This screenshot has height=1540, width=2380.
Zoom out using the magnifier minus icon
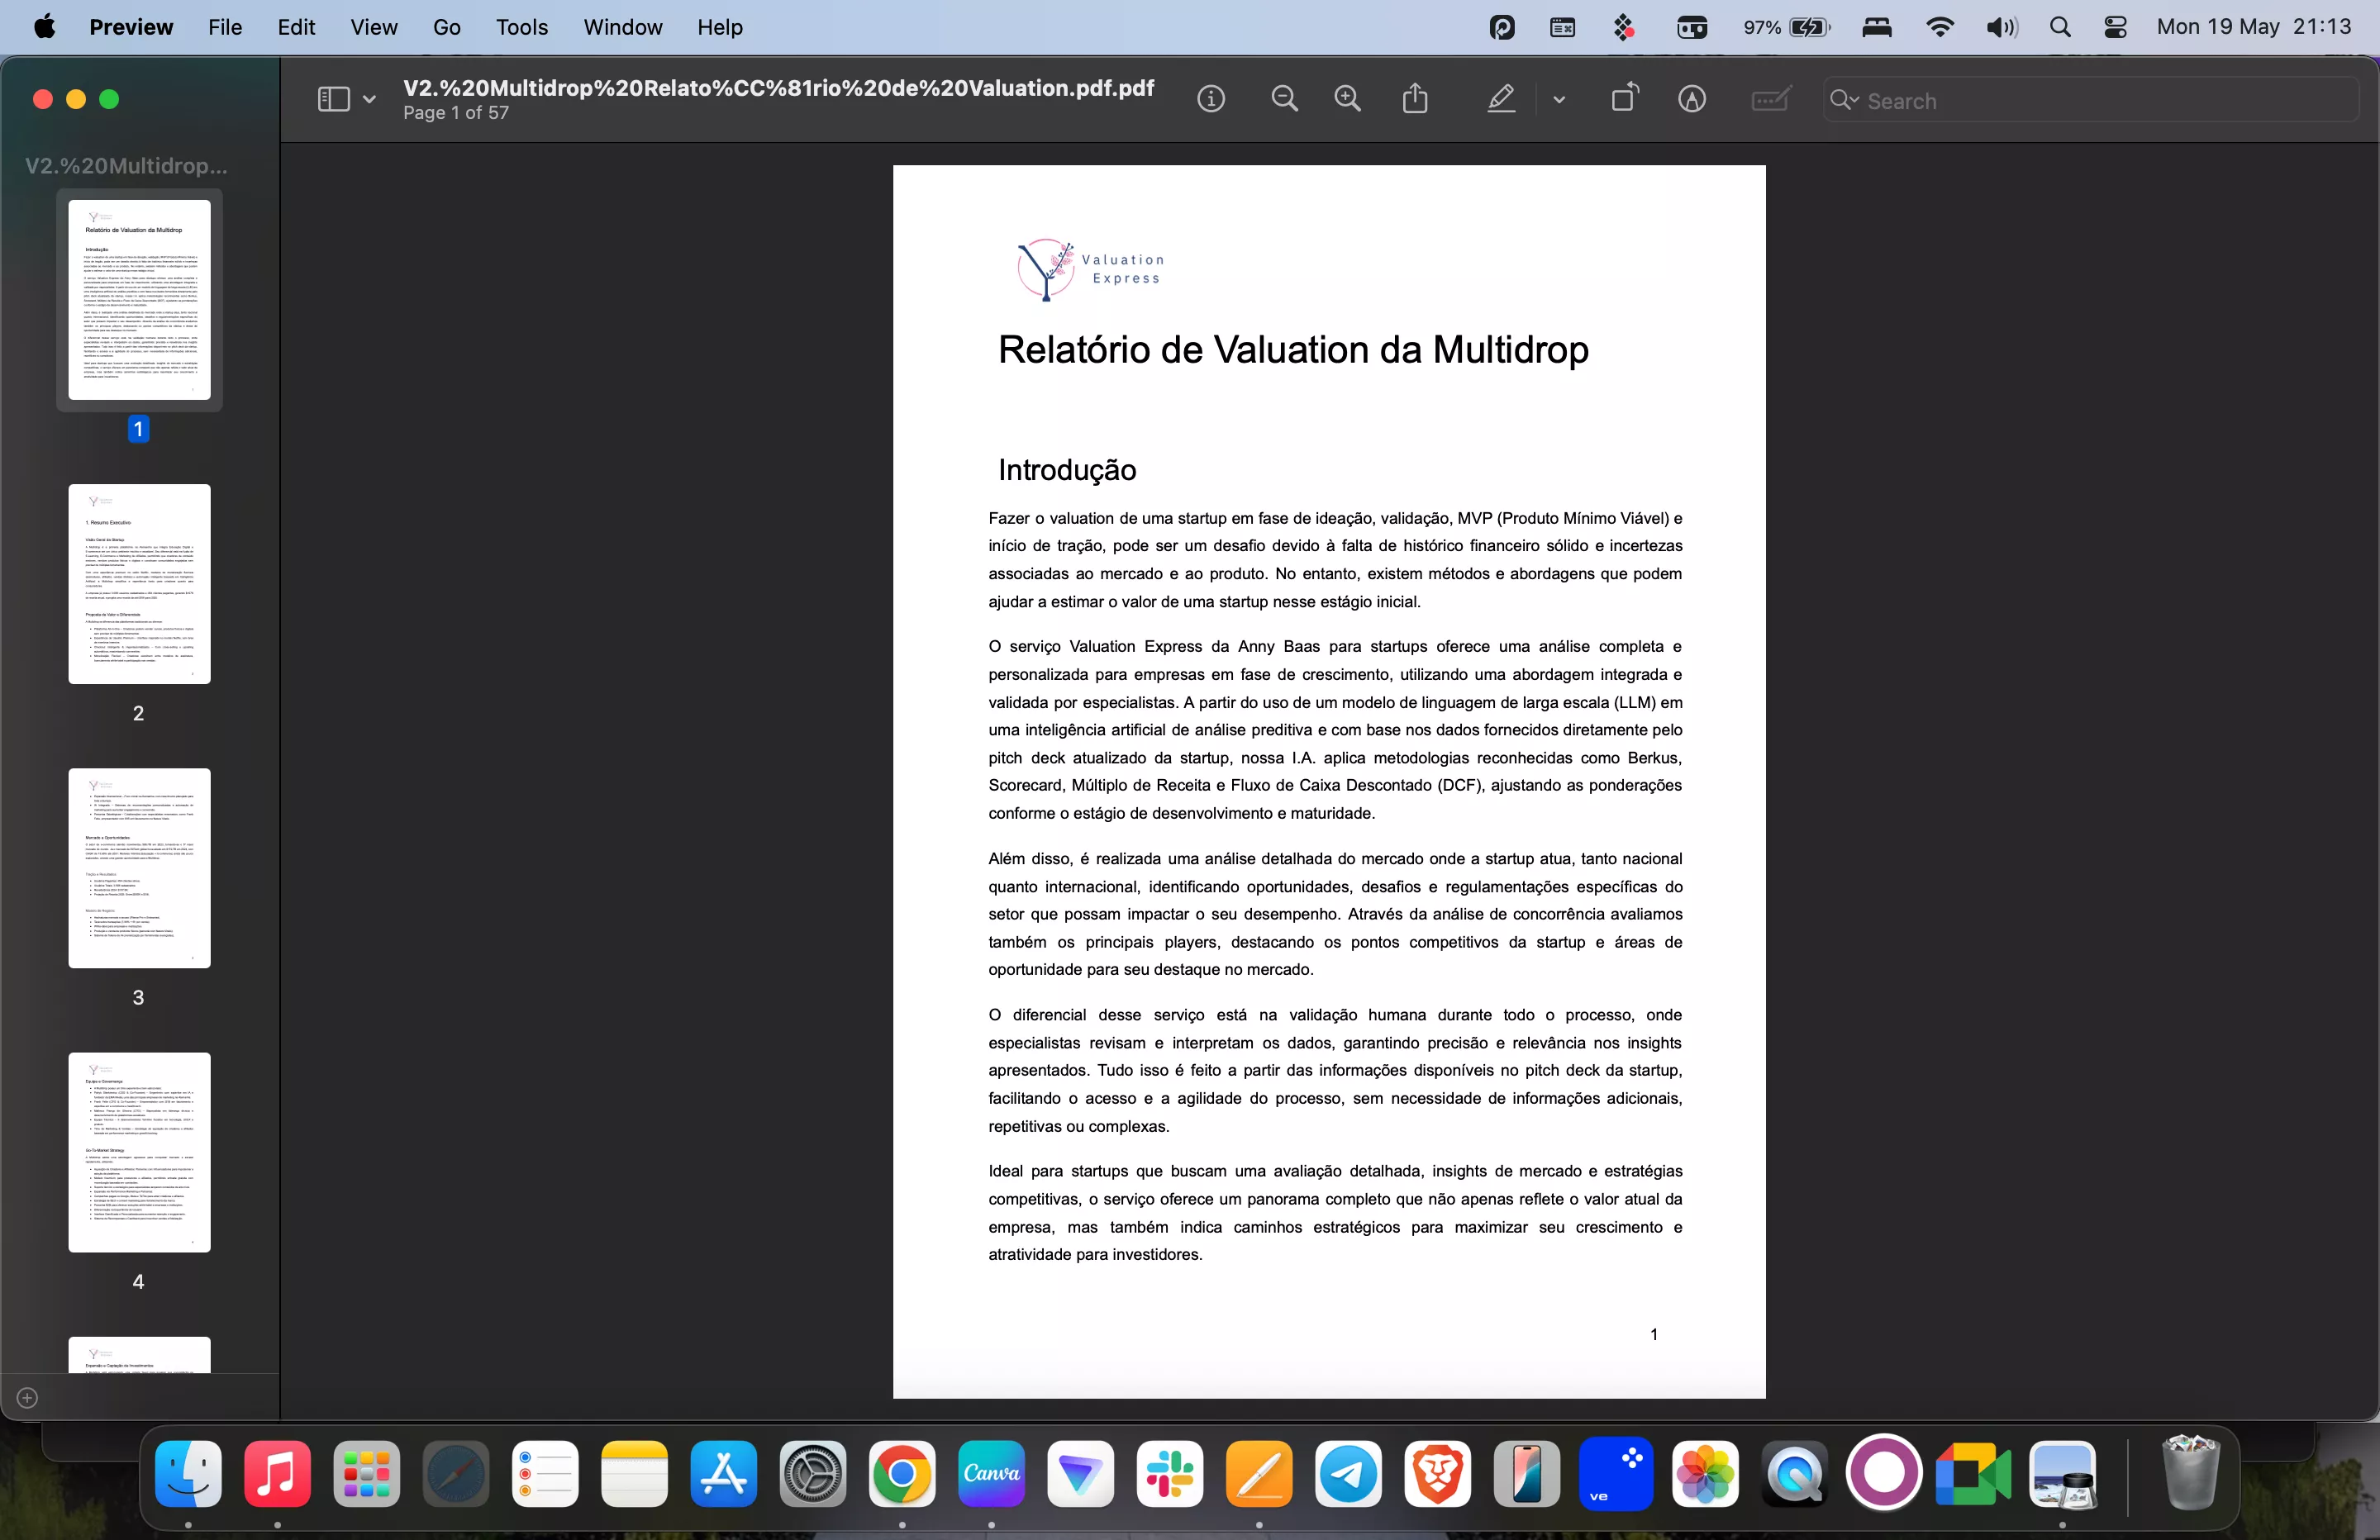click(1284, 99)
